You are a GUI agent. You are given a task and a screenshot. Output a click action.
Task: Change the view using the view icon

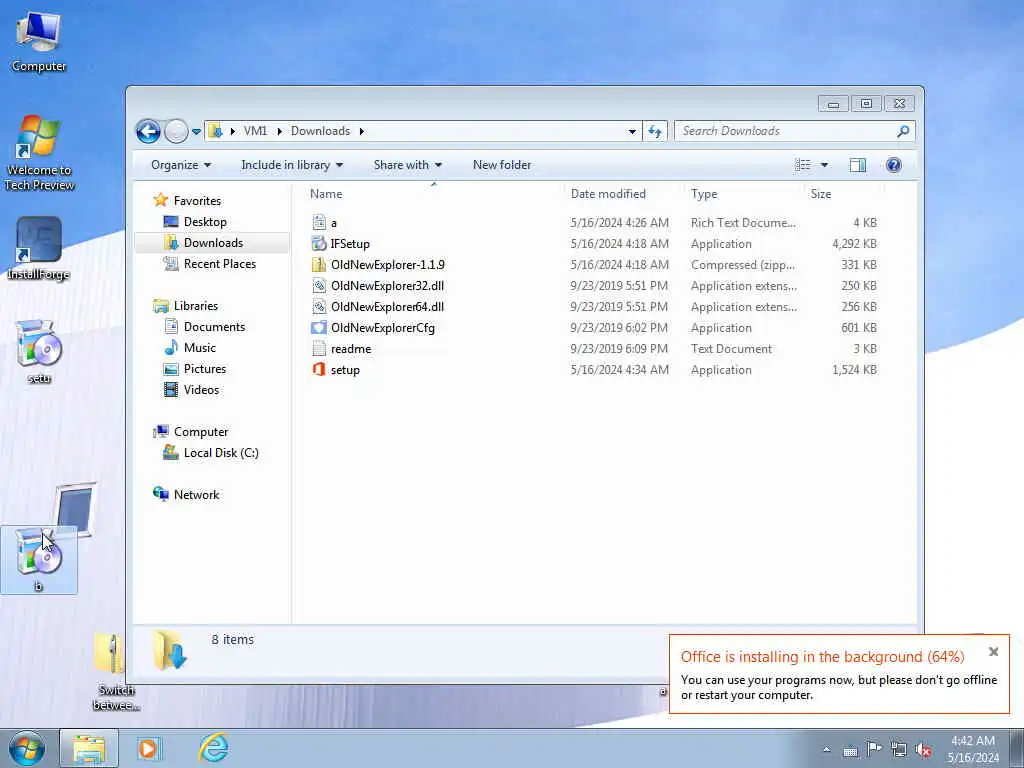click(x=803, y=165)
